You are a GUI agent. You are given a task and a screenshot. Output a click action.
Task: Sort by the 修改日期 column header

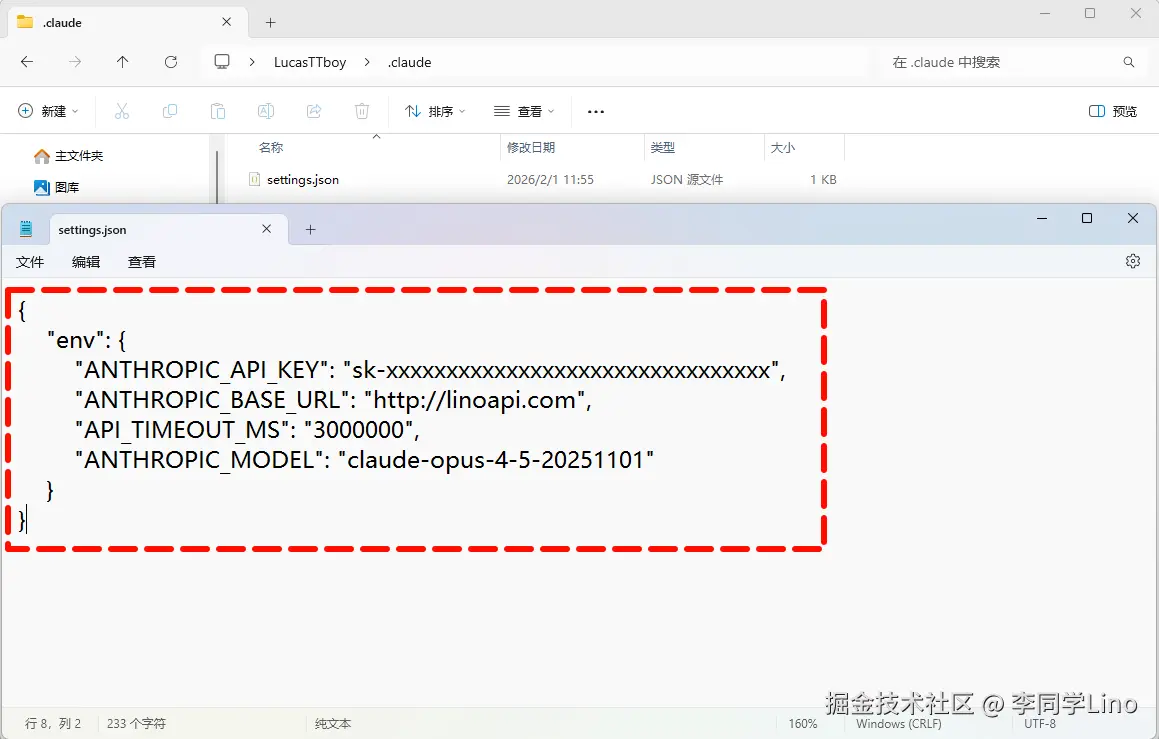click(x=531, y=148)
